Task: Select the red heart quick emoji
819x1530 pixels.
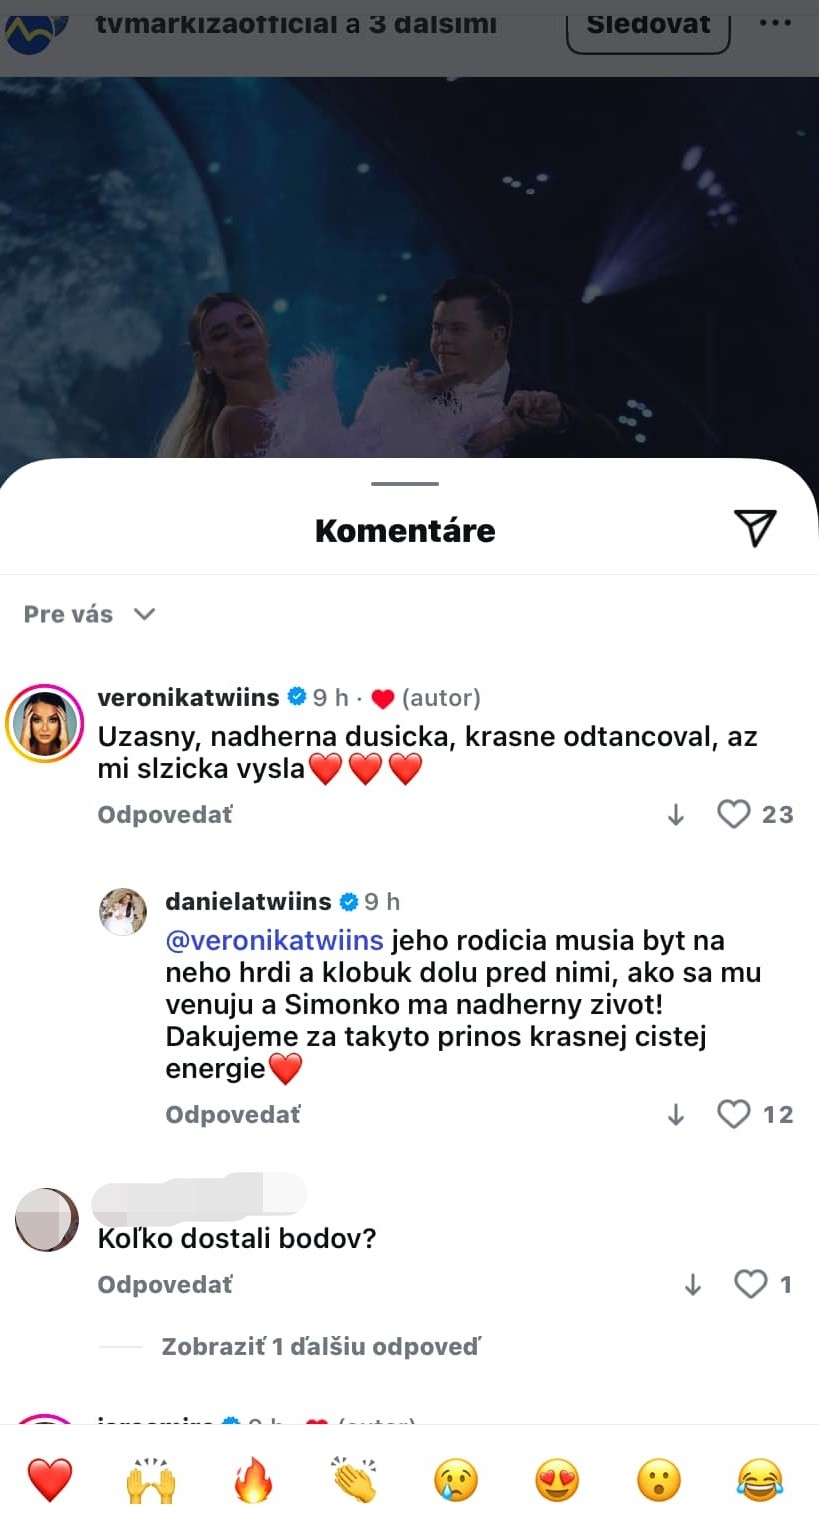Action: (50, 1480)
